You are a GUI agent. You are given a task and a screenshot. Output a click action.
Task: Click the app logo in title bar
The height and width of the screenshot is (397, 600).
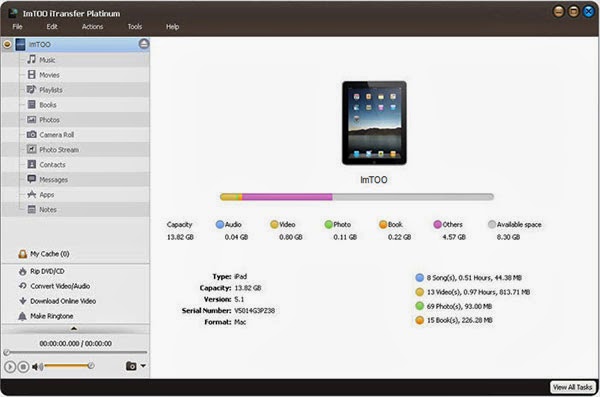coord(13,13)
